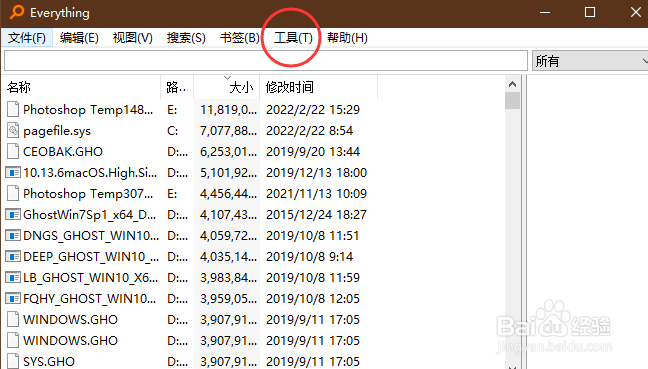This screenshot has width=648, height=369.
Task: Click the LB_GHOST_WIN10_X6 file icon
Action: (13, 277)
